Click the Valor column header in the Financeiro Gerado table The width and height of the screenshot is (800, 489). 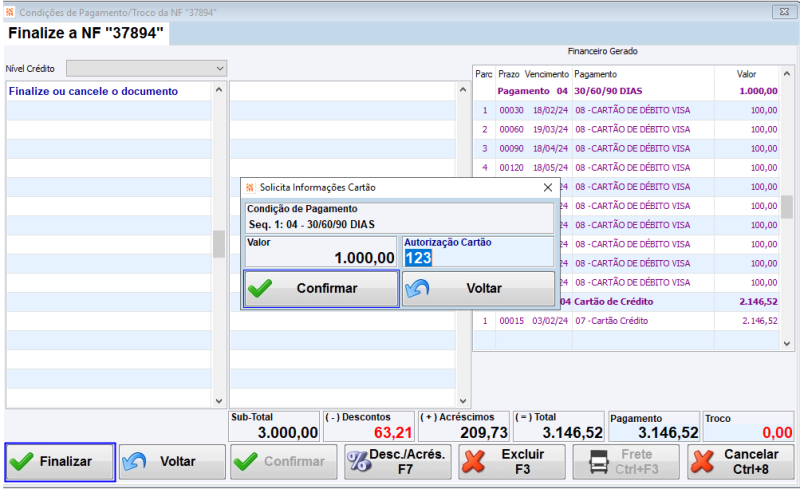coord(746,74)
